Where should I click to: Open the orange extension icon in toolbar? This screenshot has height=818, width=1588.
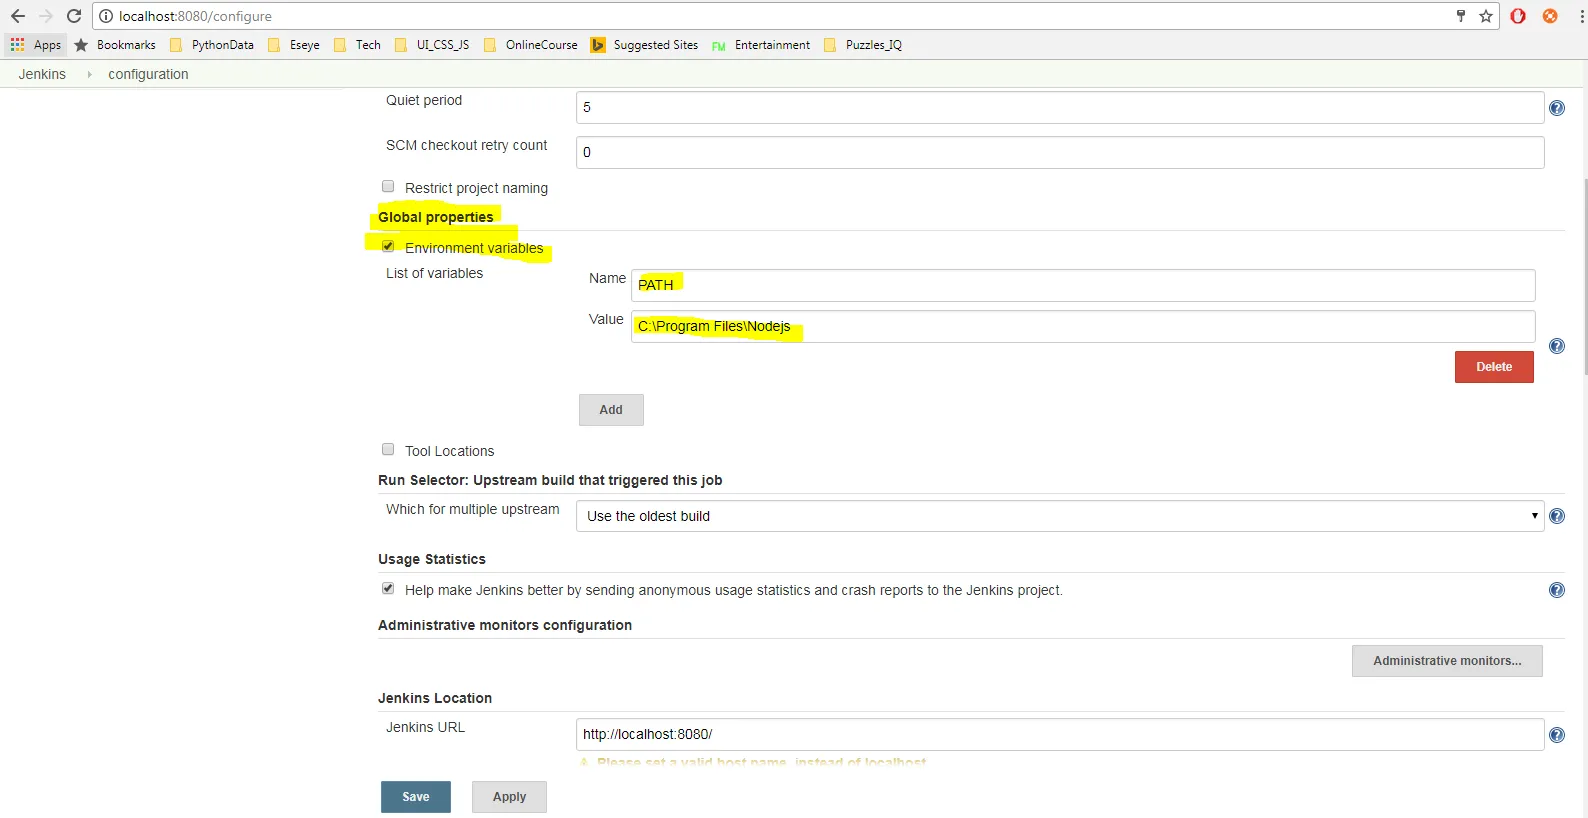(x=1550, y=16)
